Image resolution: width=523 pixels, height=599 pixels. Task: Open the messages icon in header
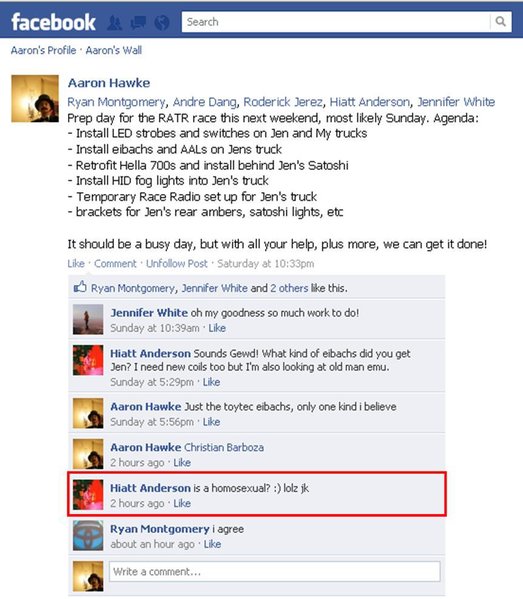138,23
